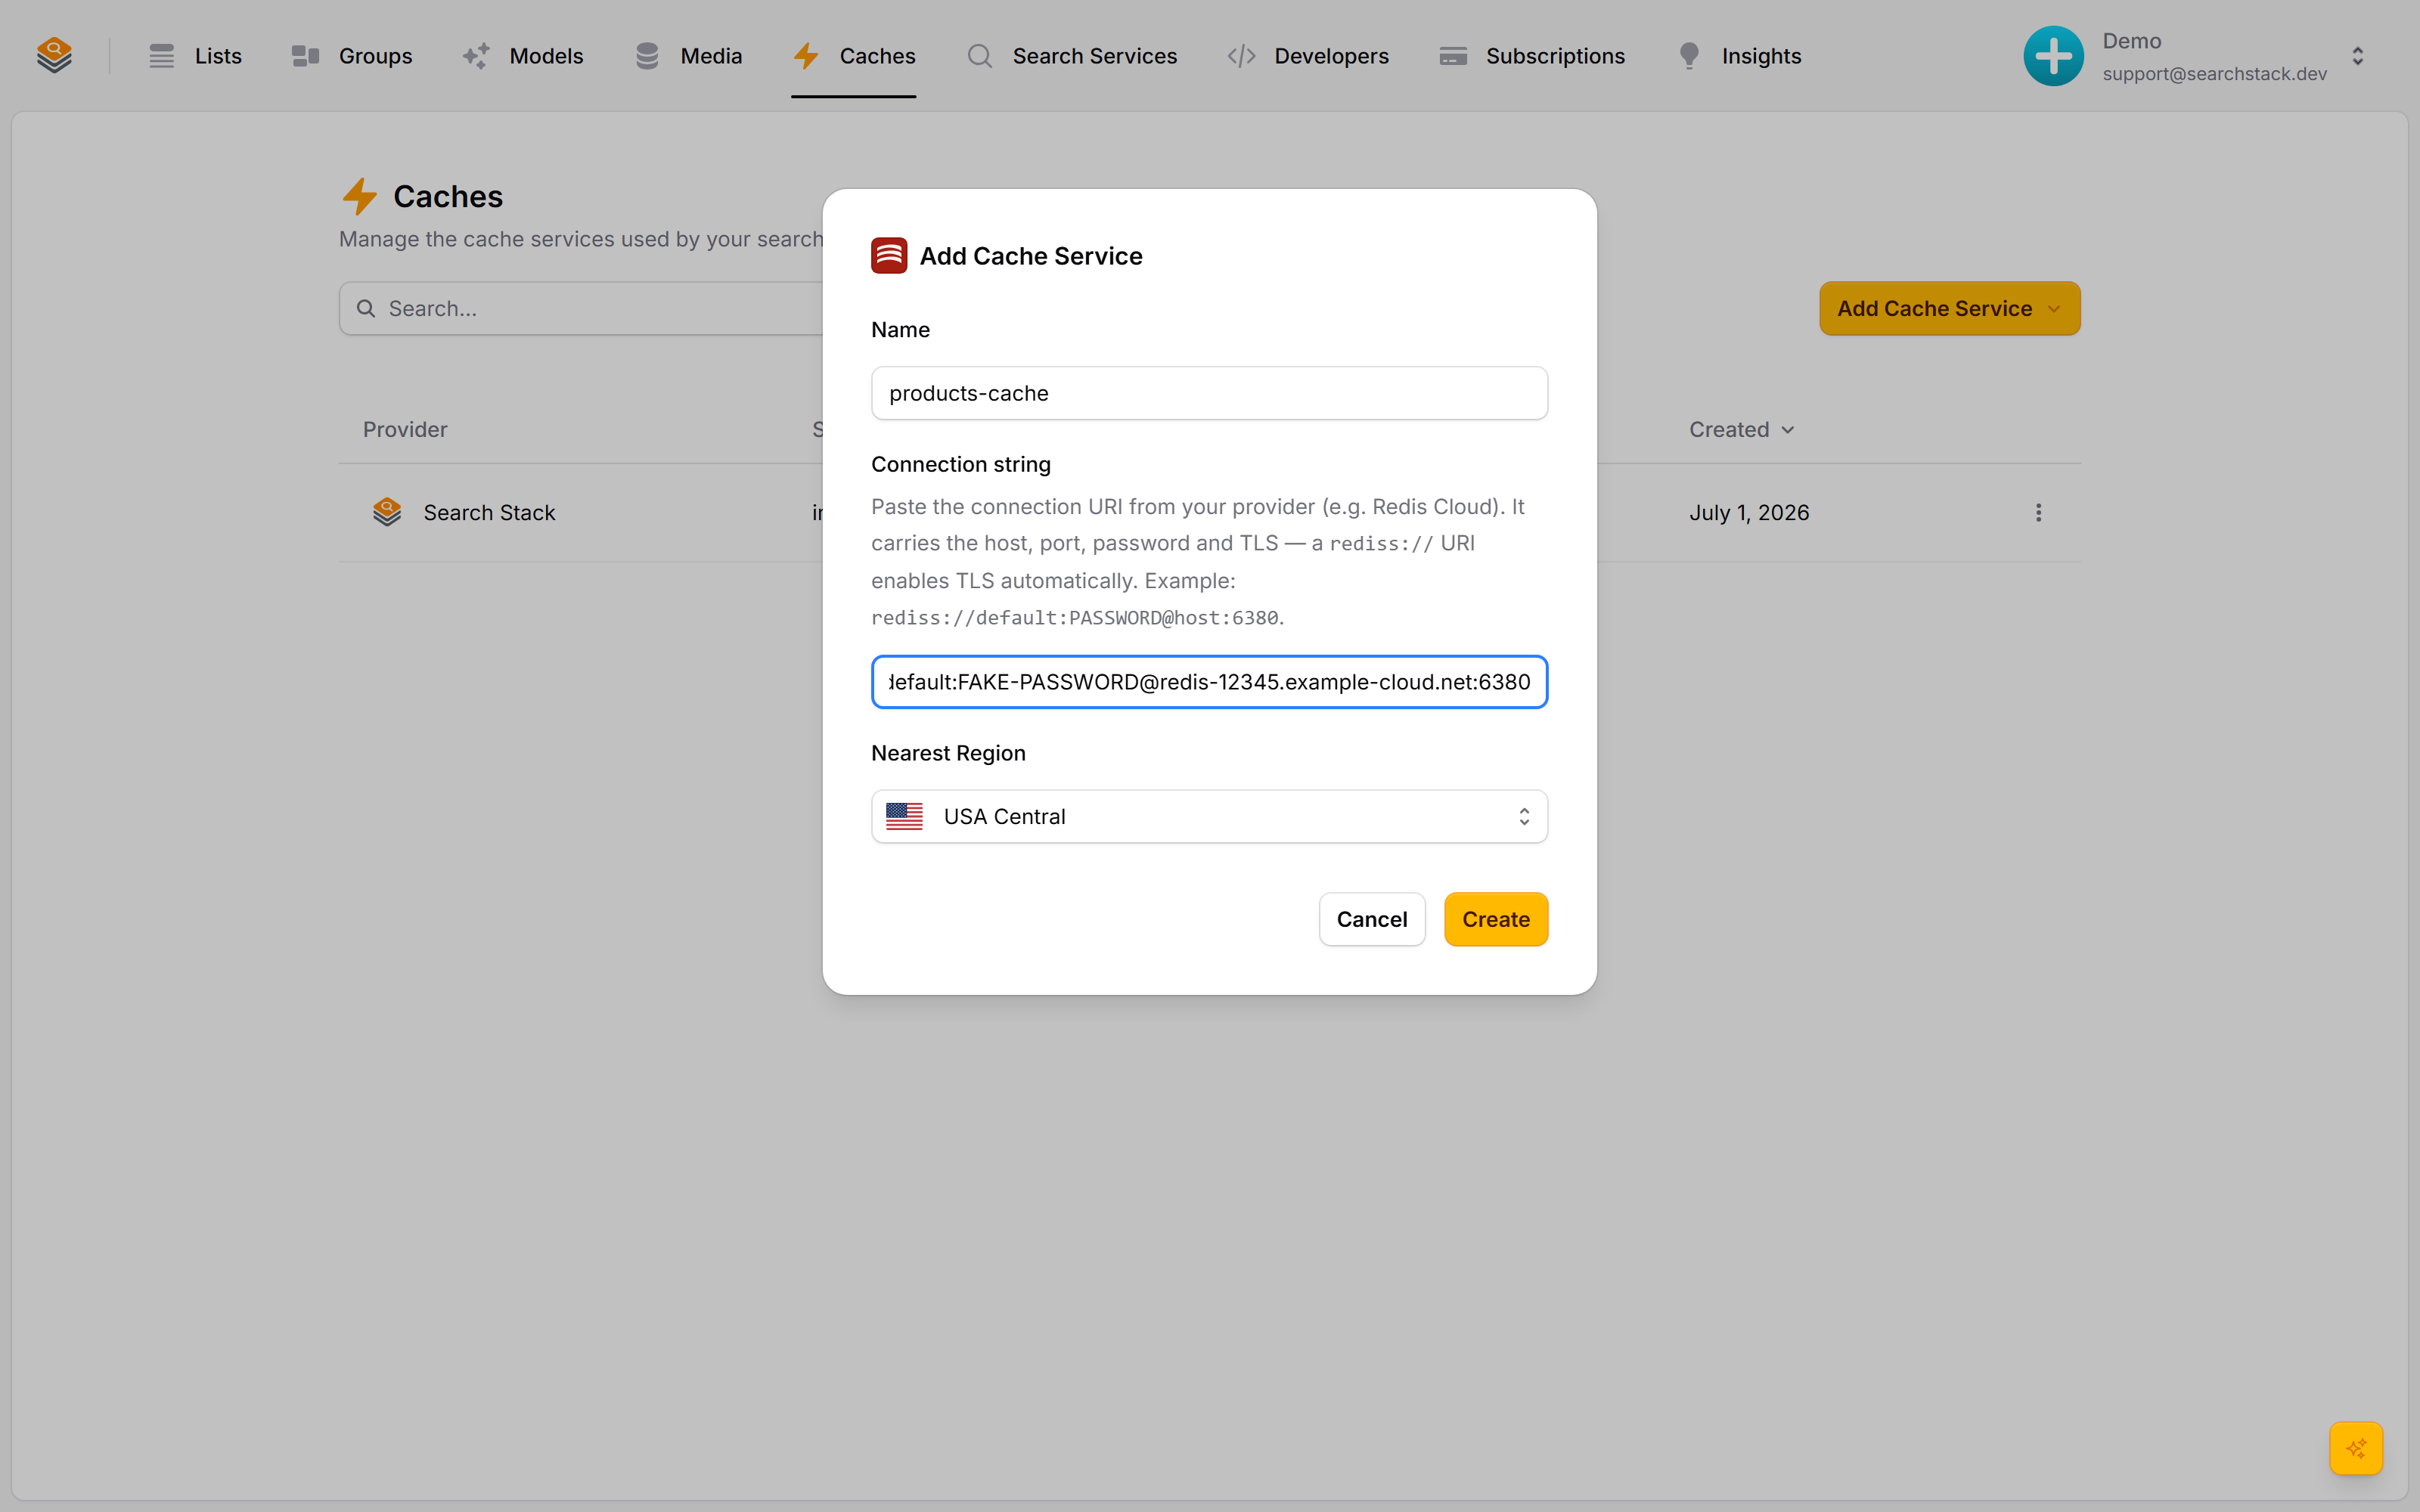
Task: Click the sparkle assistant icon button
Action: 2356,1448
